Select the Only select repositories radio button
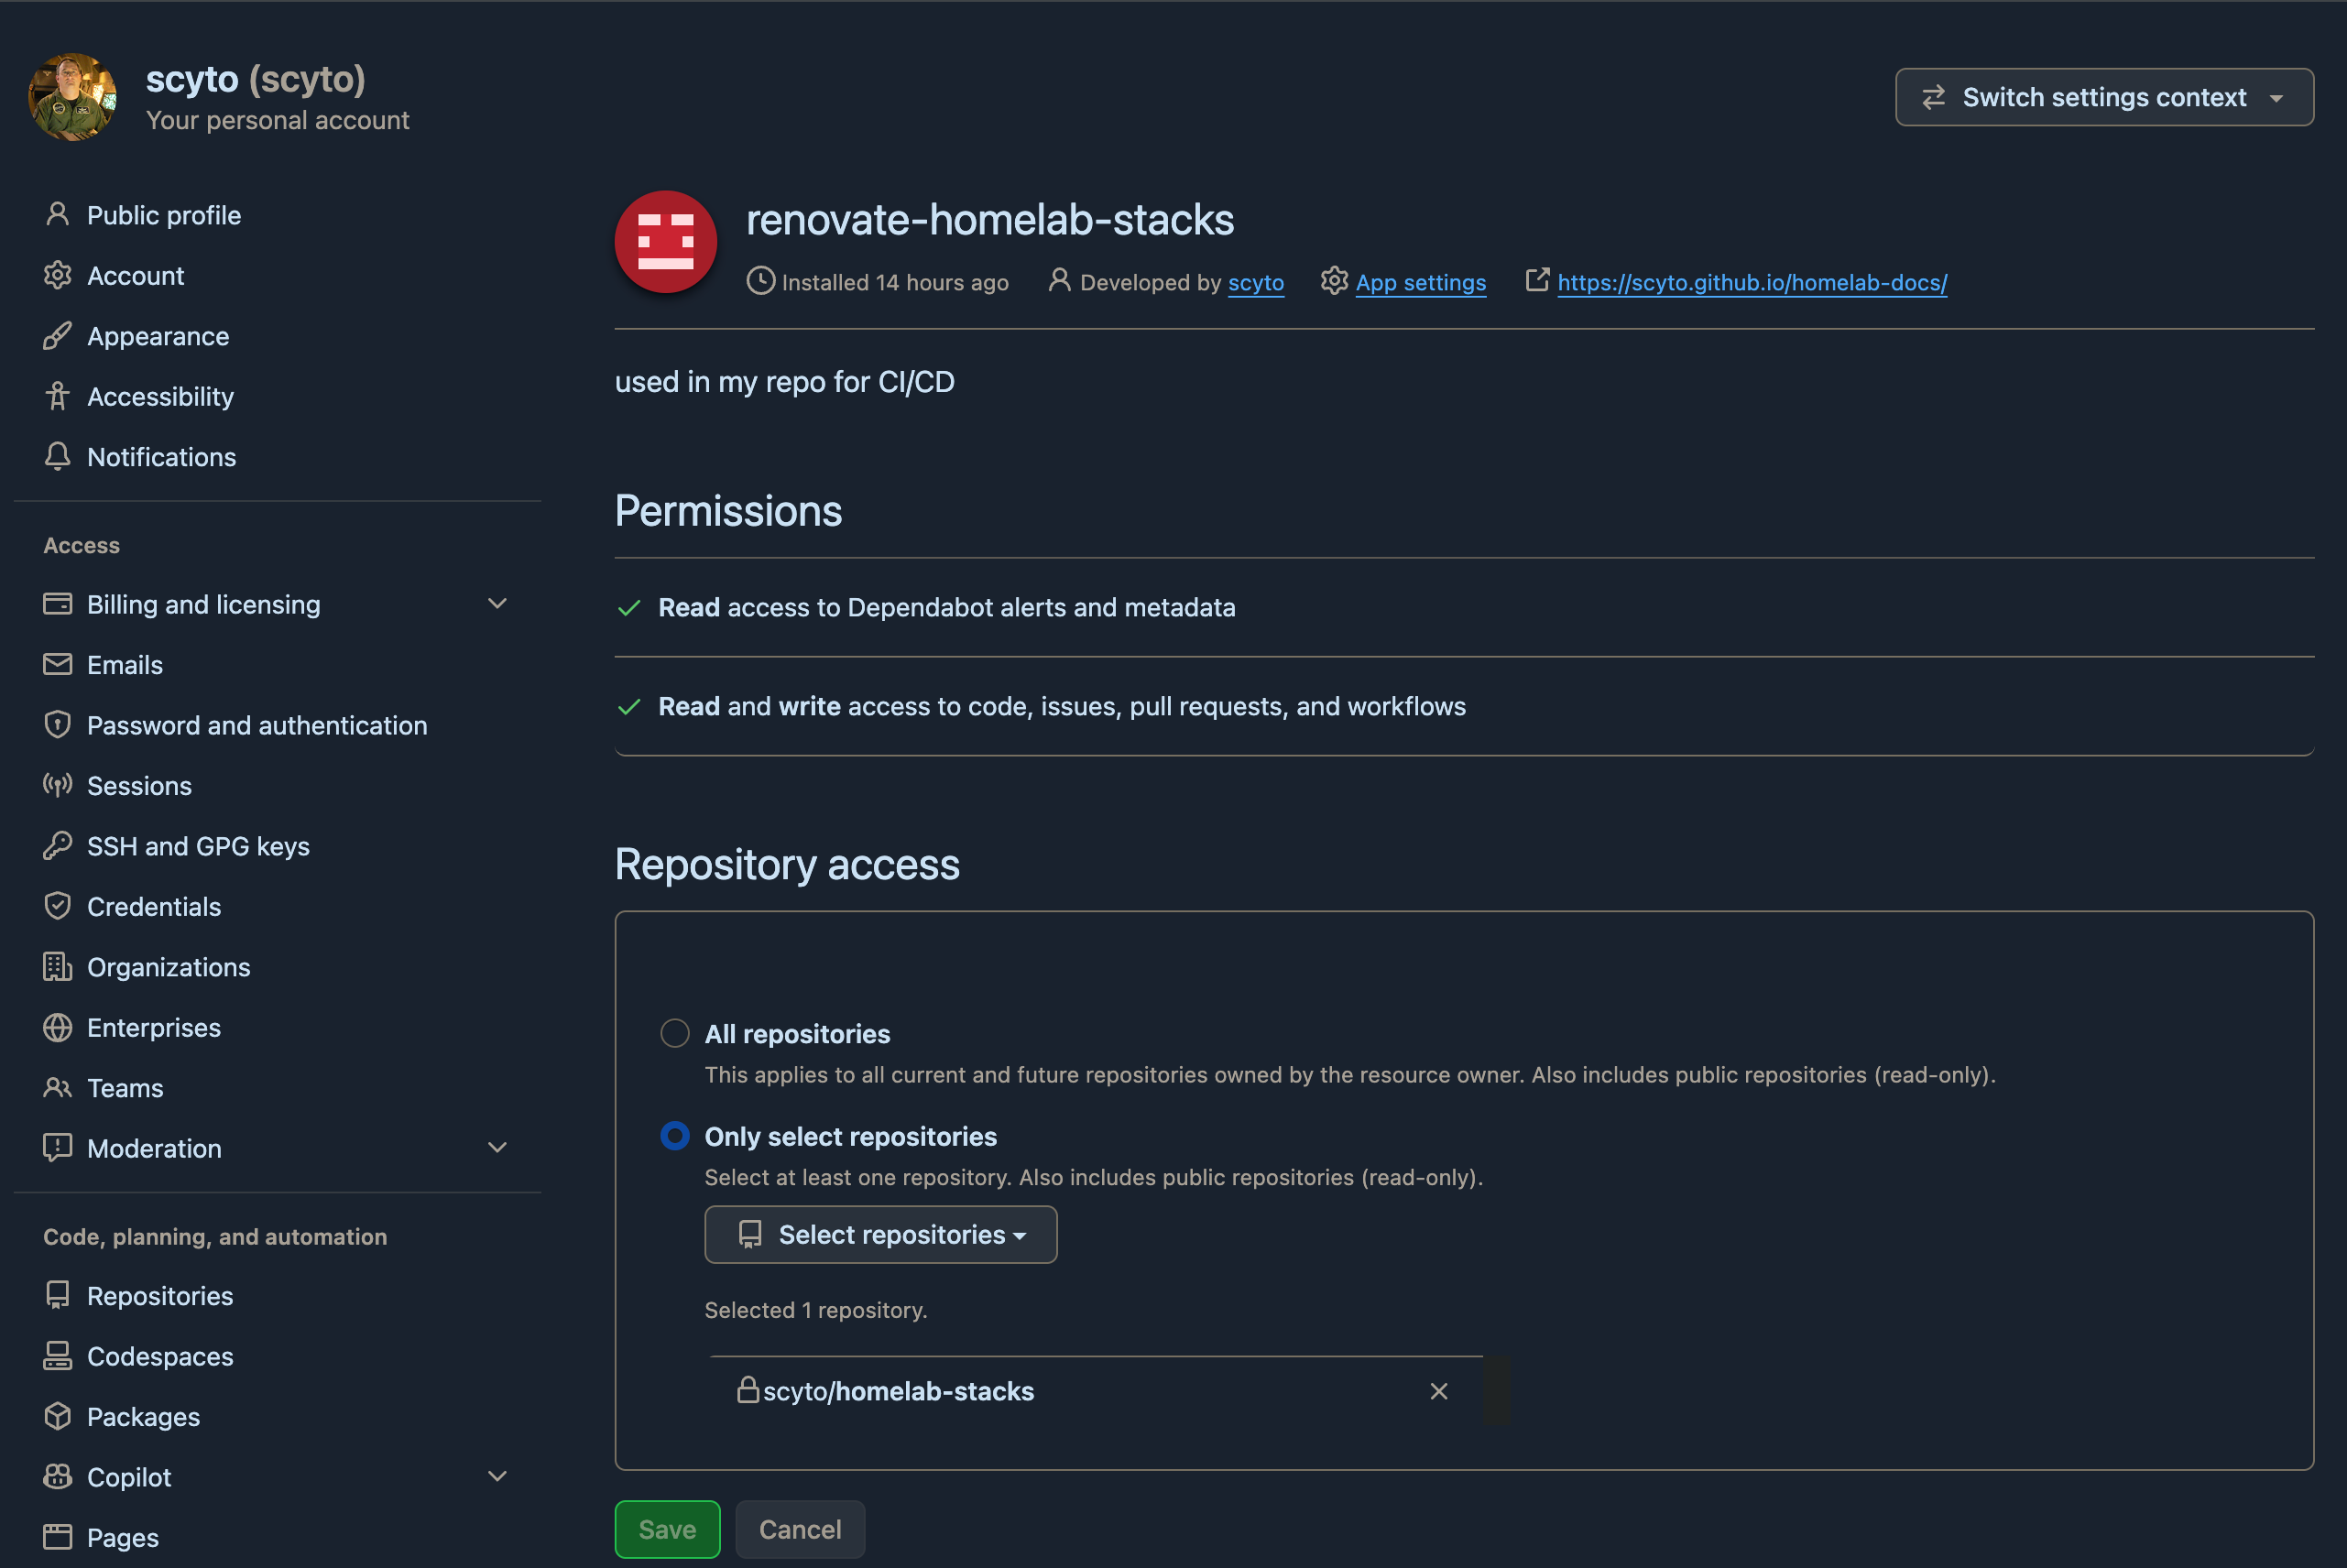The image size is (2347, 1568). [x=675, y=1136]
